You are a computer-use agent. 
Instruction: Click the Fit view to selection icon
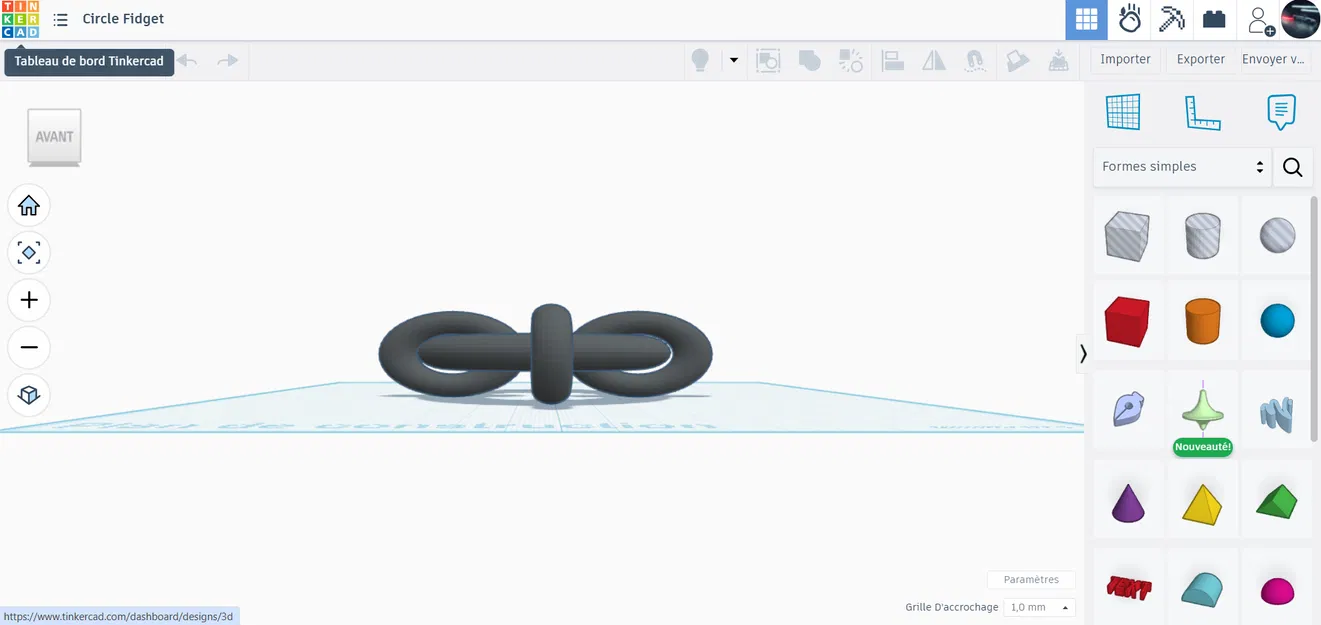click(x=29, y=252)
